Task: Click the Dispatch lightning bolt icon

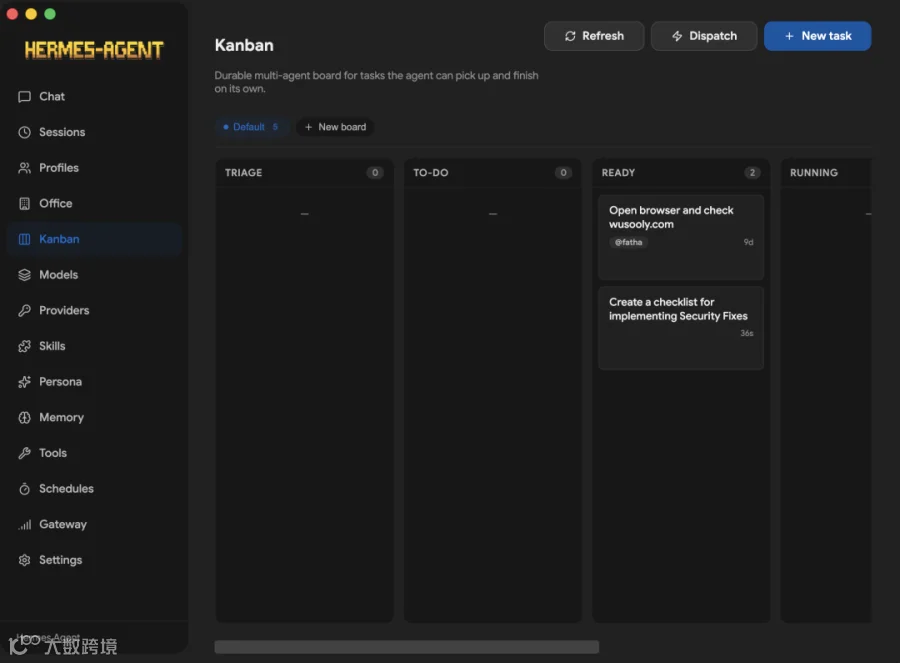Action: point(677,36)
